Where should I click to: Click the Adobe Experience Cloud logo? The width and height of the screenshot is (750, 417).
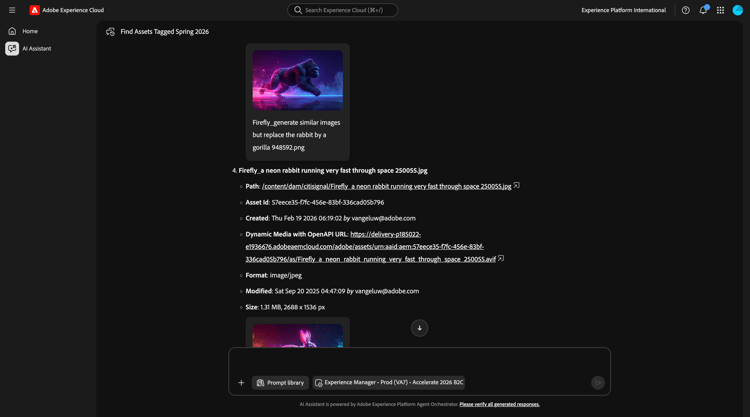(34, 10)
